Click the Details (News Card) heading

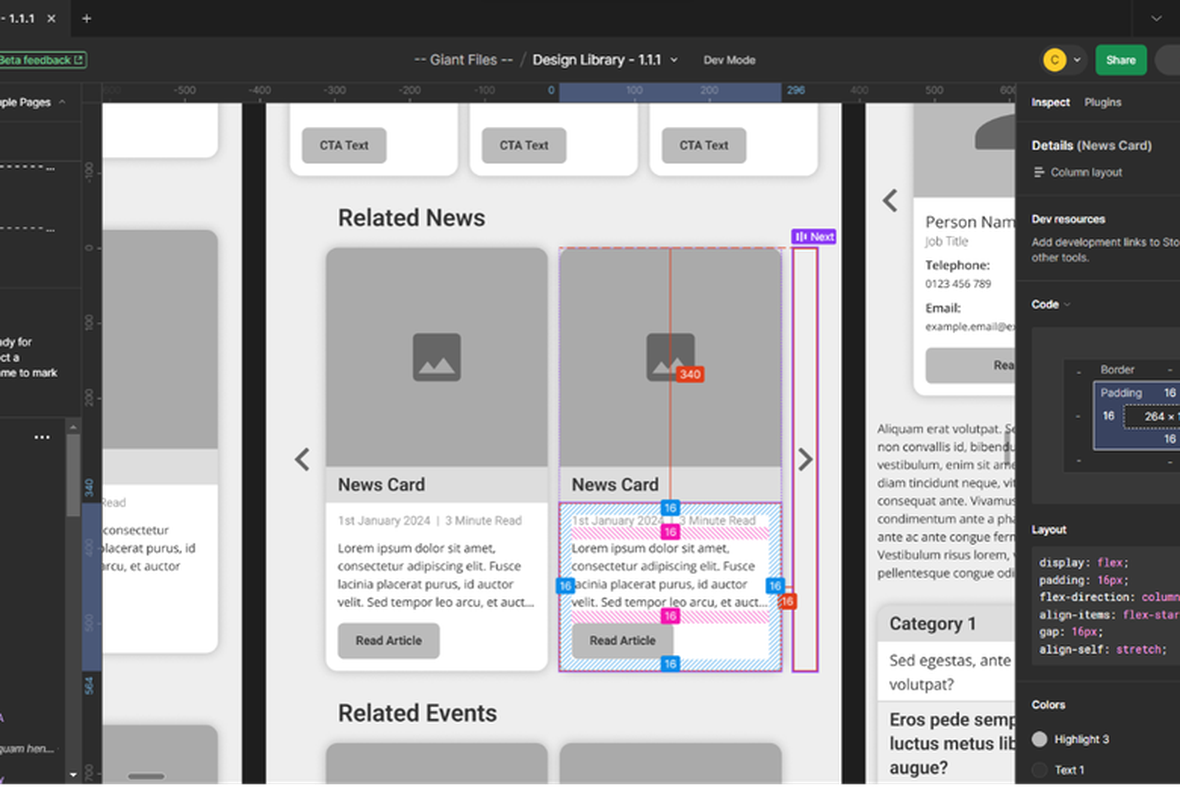1091,146
